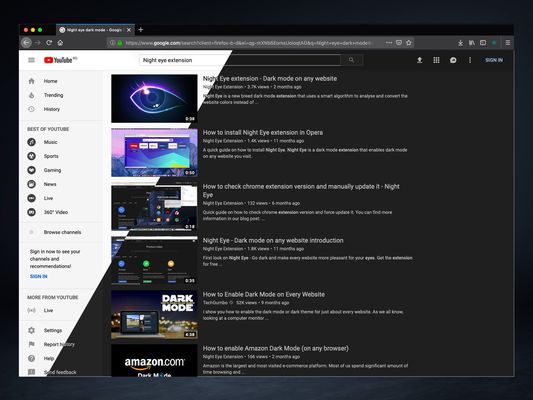
Task: Open 360° Video in the sidebar
Action: pos(56,212)
